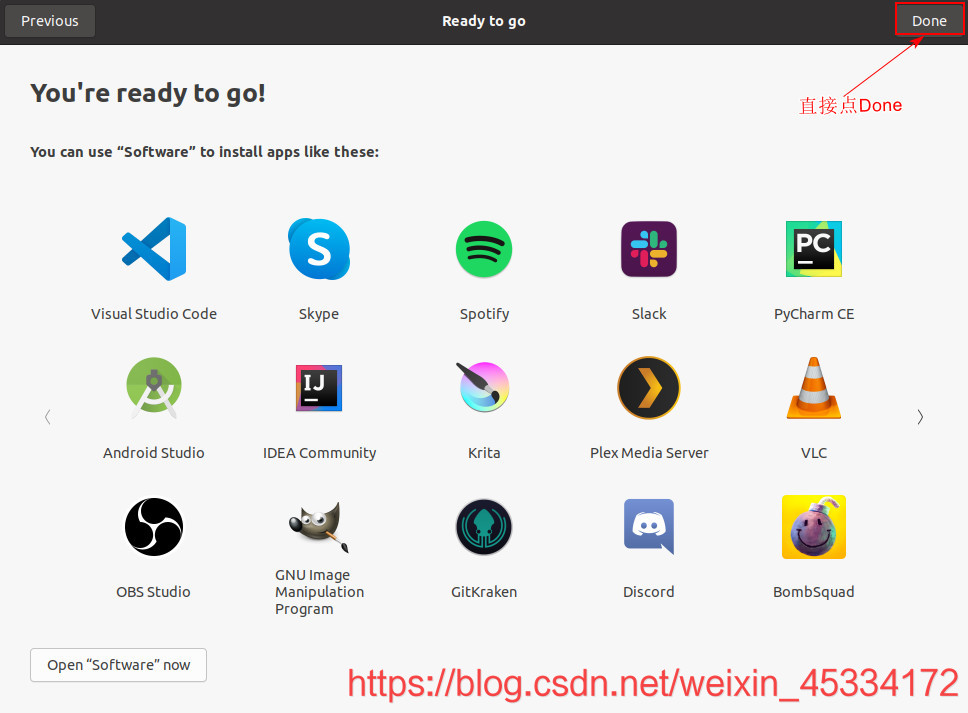Viewport: 968px width, 713px height.
Task: Click the "Slack" text label
Action: click(x=649, y=314)
